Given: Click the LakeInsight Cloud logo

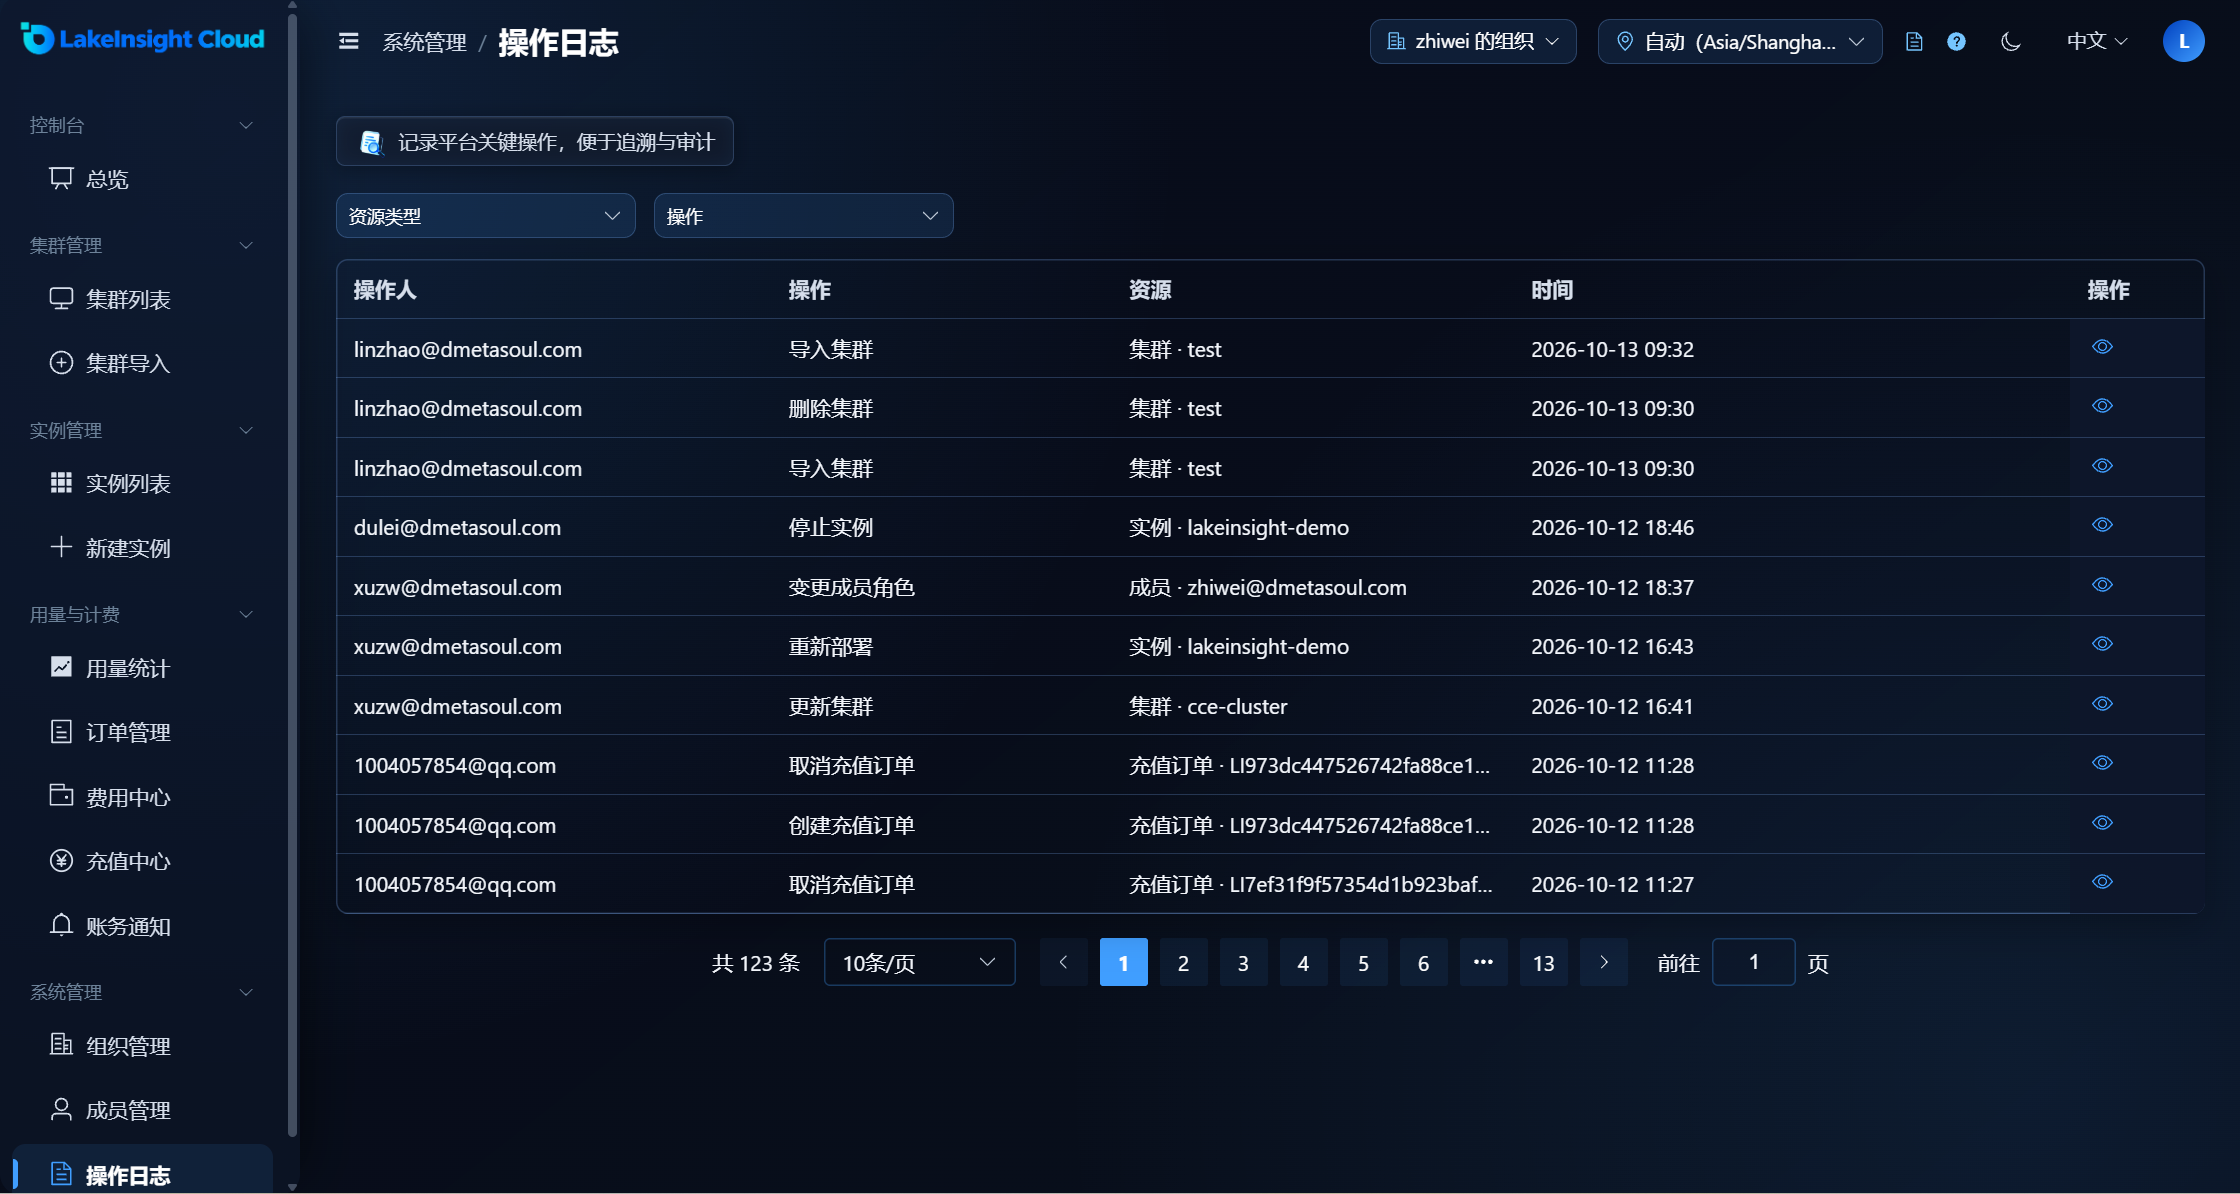Looking at the screenshot, I should click(142, 39).
